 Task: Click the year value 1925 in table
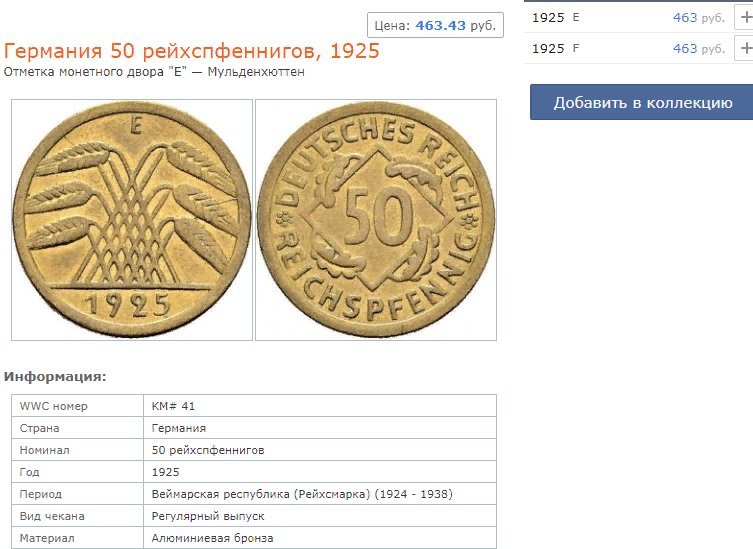165,472
